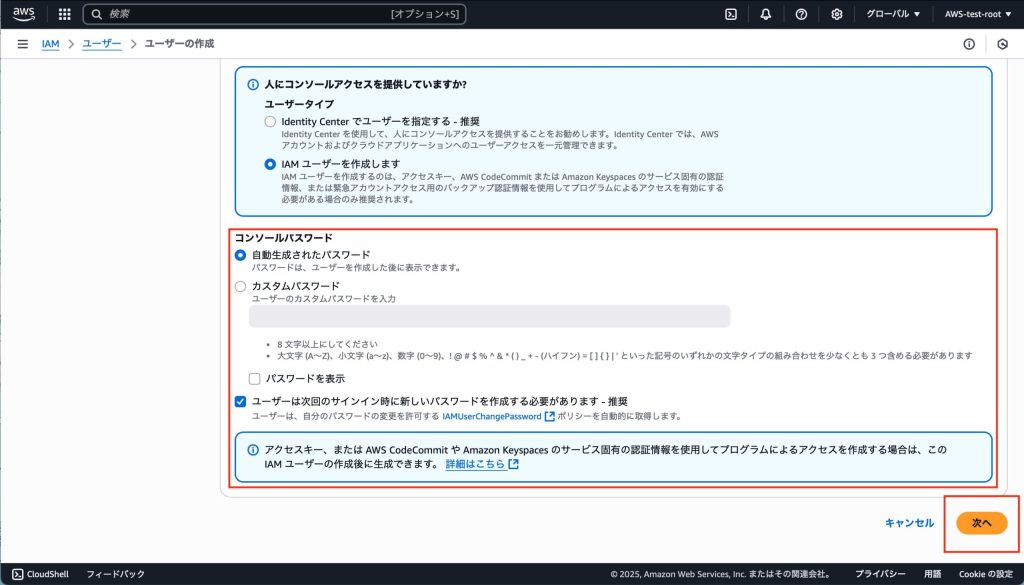Click the 次へ button

(x=982, y=523)
